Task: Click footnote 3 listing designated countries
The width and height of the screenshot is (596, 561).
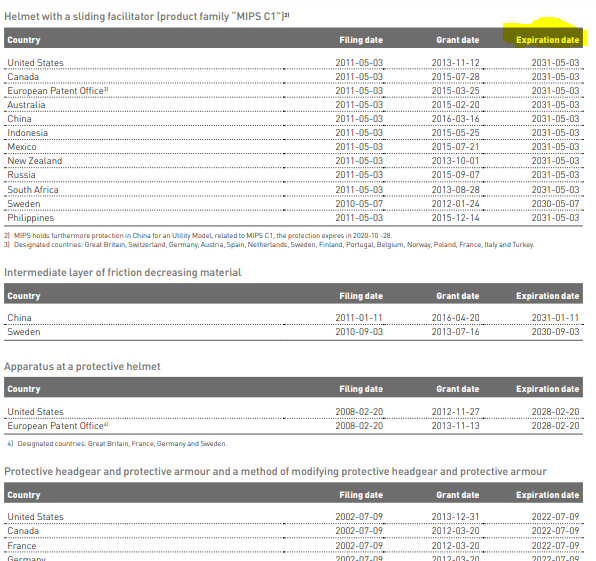Action: (269, 244)
